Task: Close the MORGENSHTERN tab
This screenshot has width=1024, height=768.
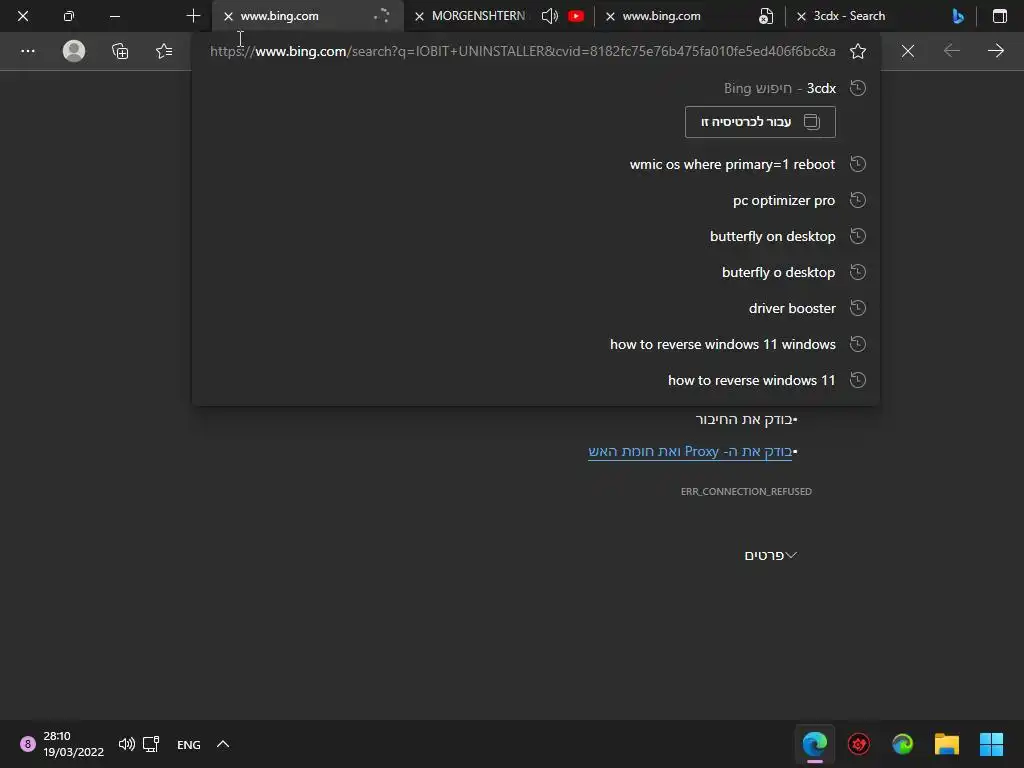Action: (x=419, y=16)
